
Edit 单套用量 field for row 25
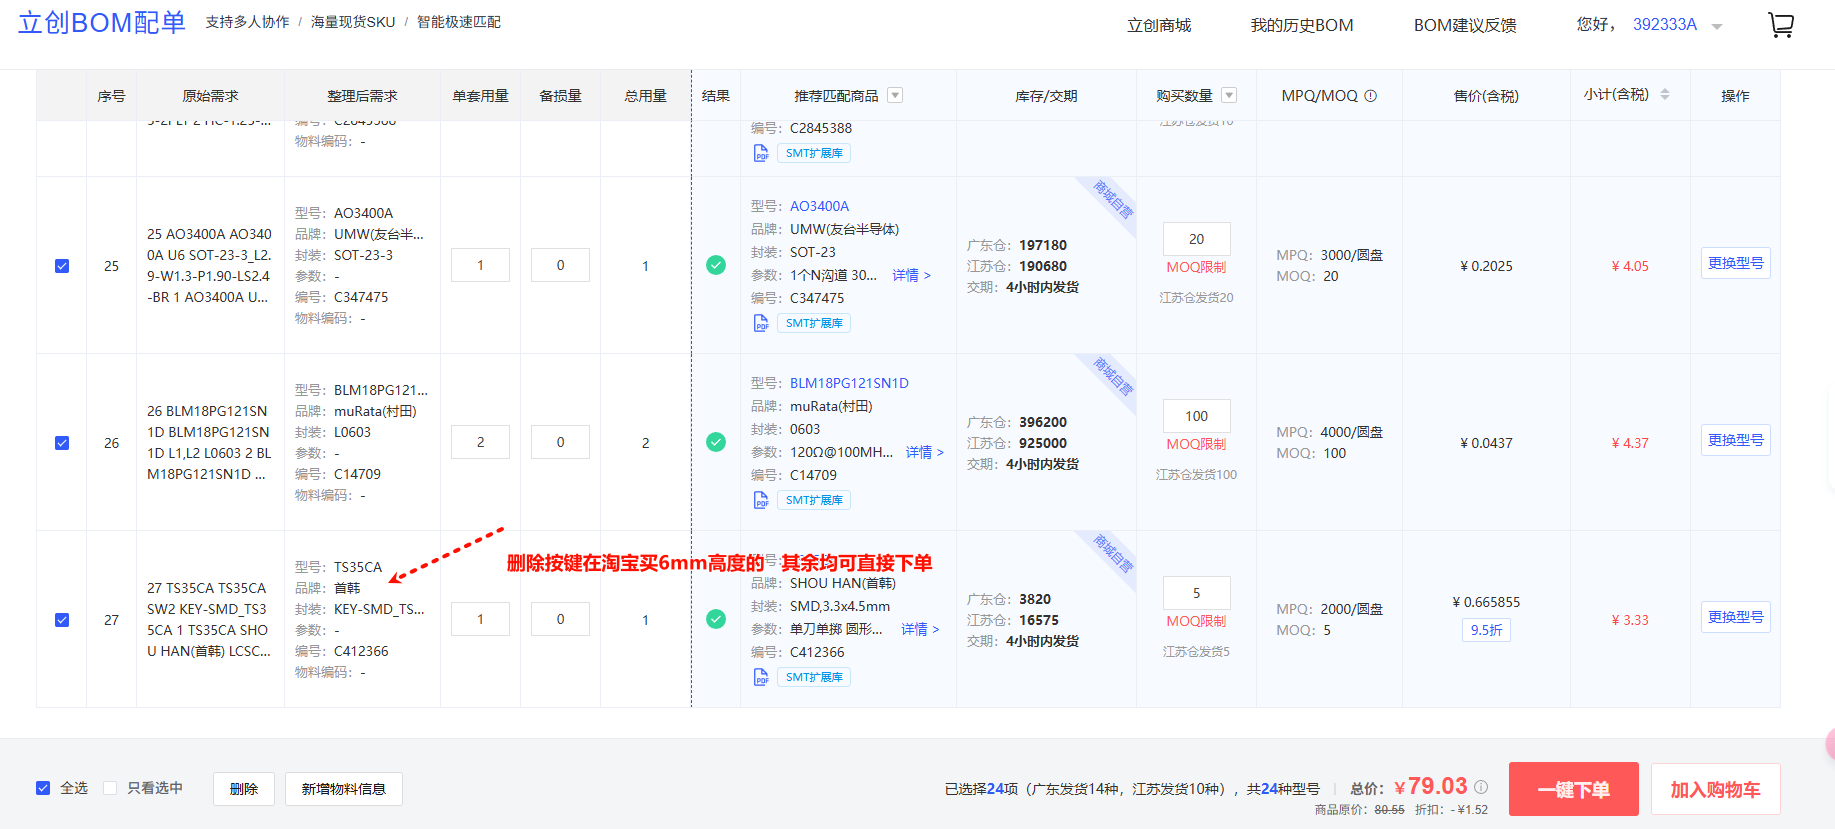point(480,265)
